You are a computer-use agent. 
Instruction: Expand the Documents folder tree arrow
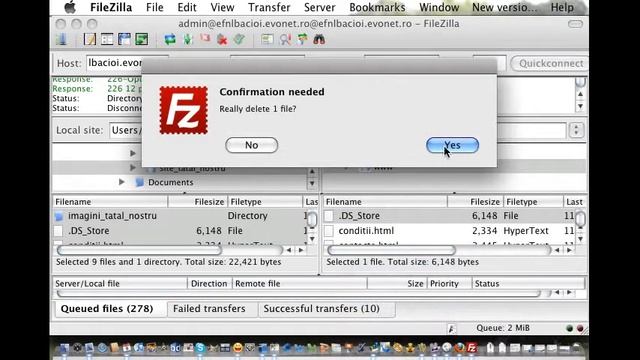(122, 182)
